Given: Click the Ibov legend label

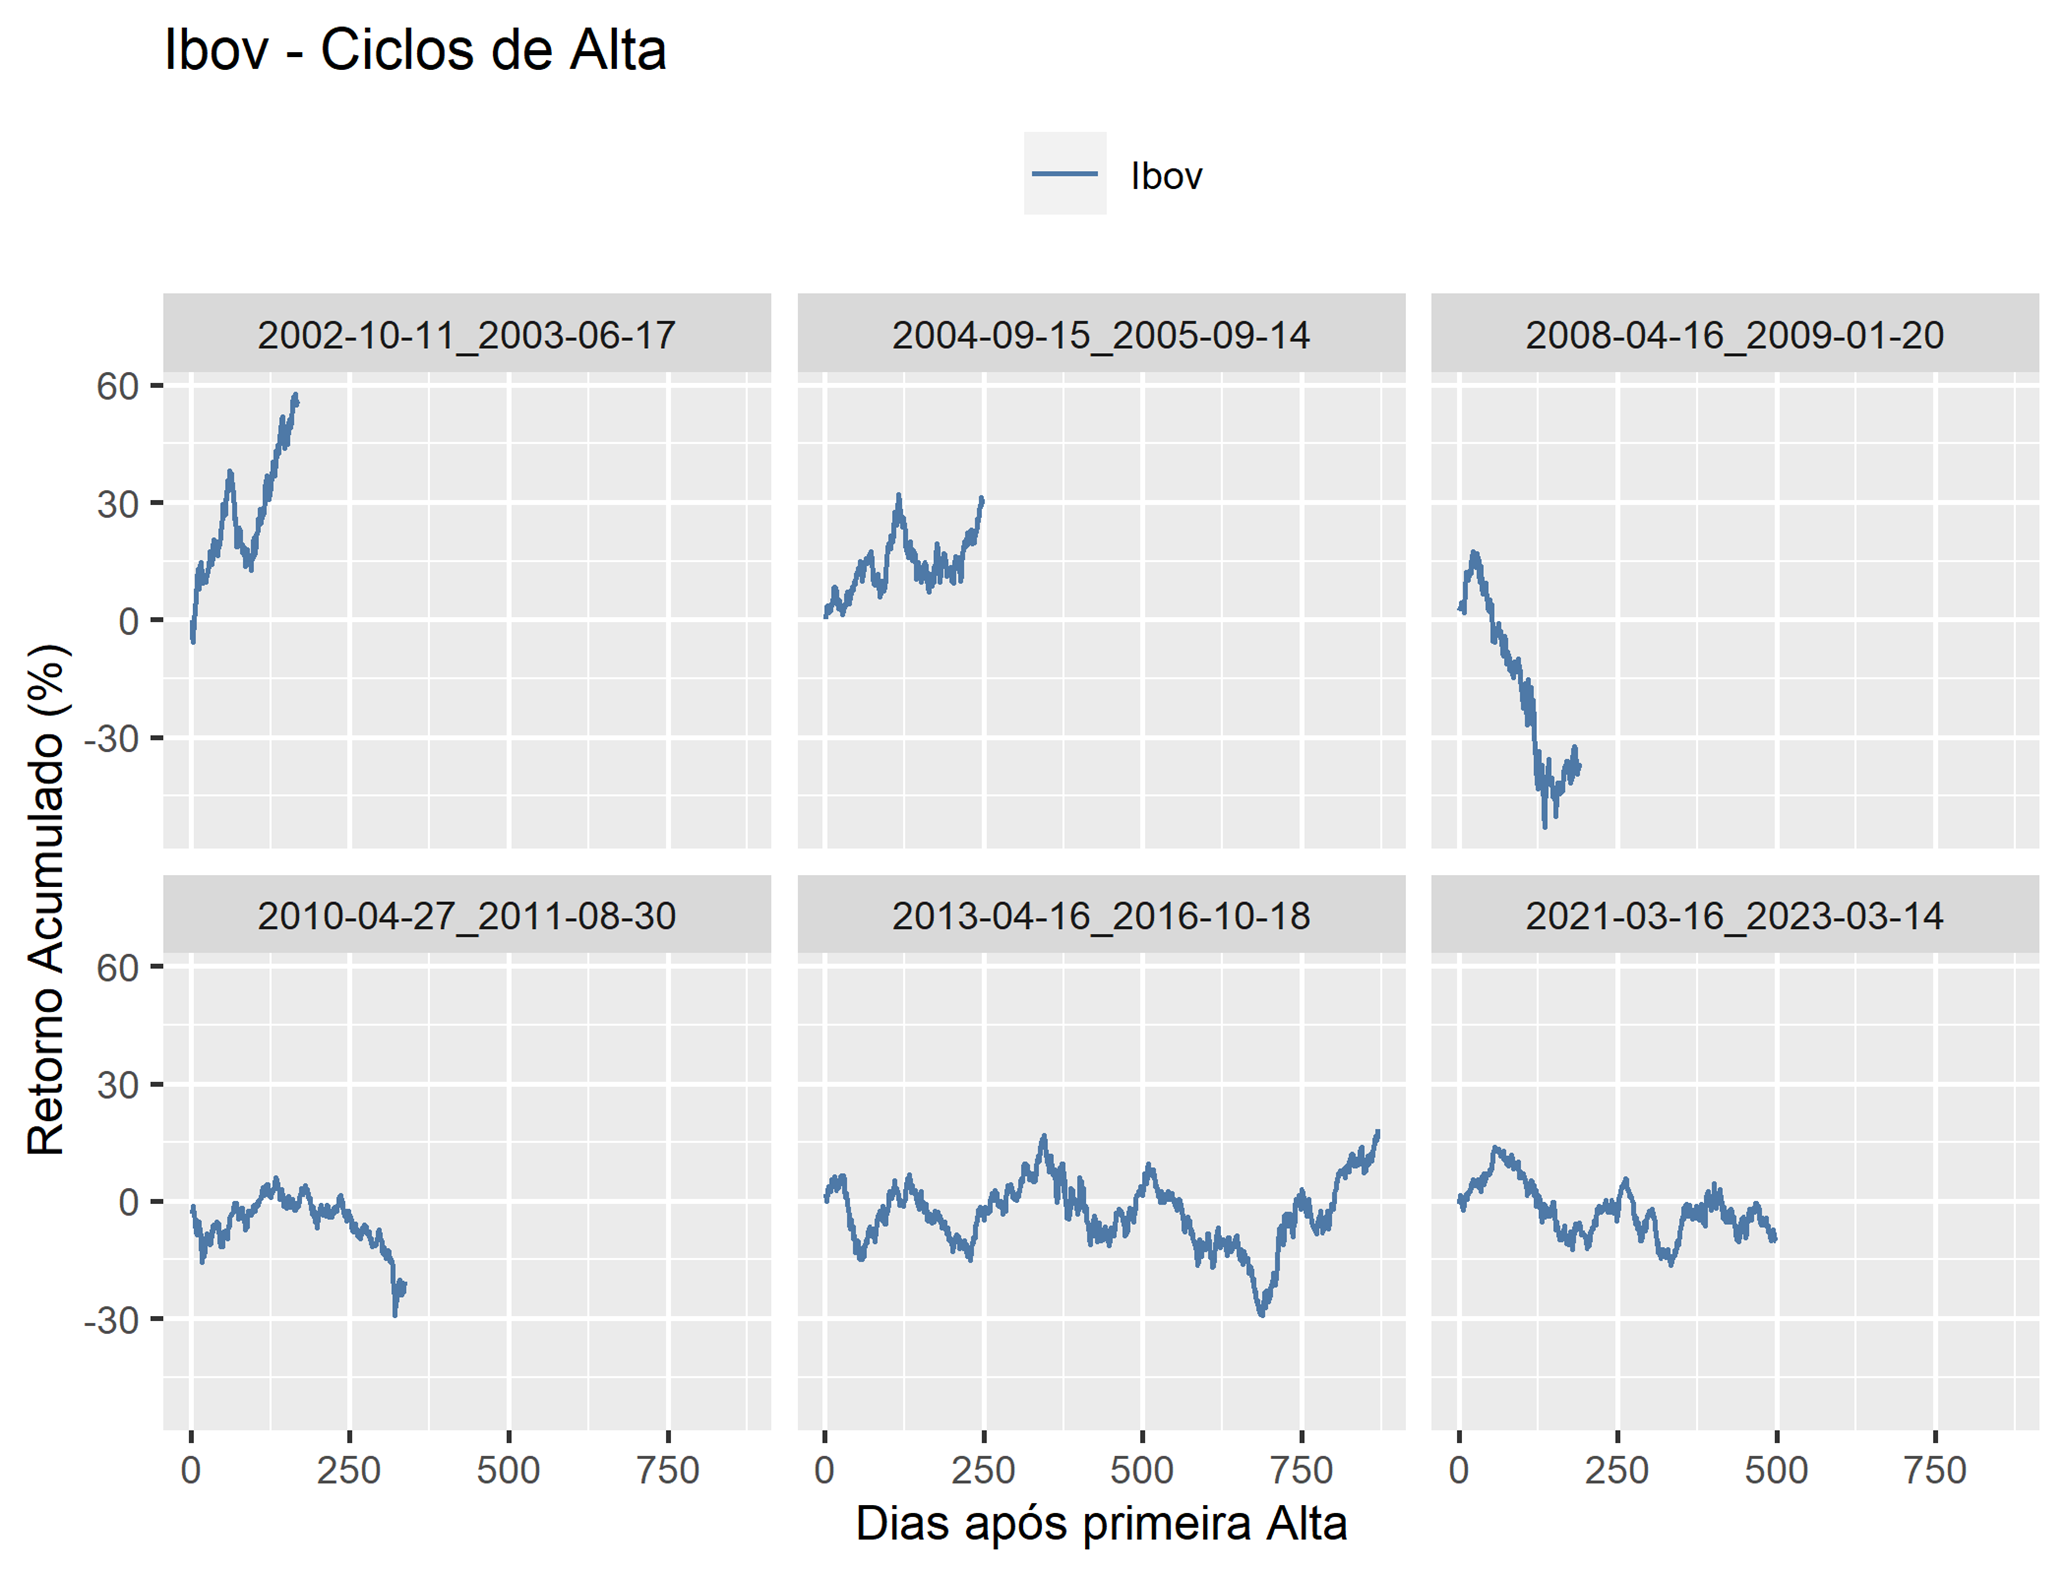Looking at the screenshot, I should point(1166,176).
